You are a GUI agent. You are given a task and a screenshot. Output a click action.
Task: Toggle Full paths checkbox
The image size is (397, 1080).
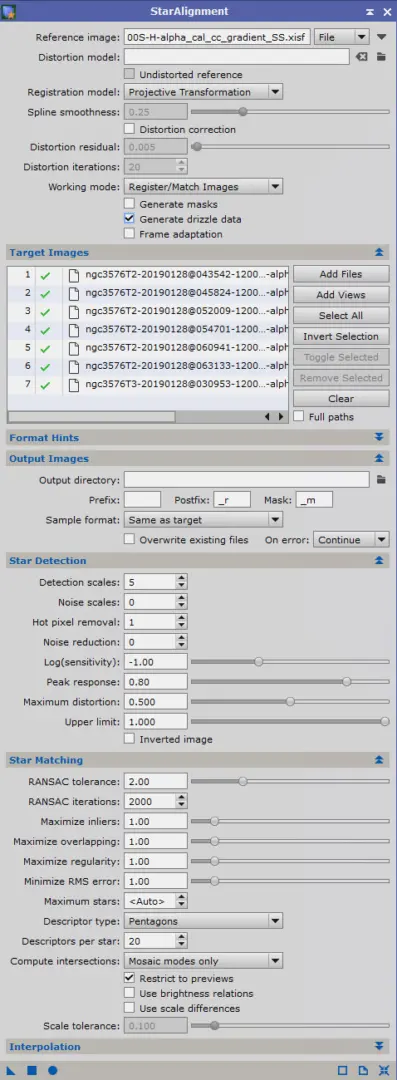pyautogui.click(x=298, y=417)
